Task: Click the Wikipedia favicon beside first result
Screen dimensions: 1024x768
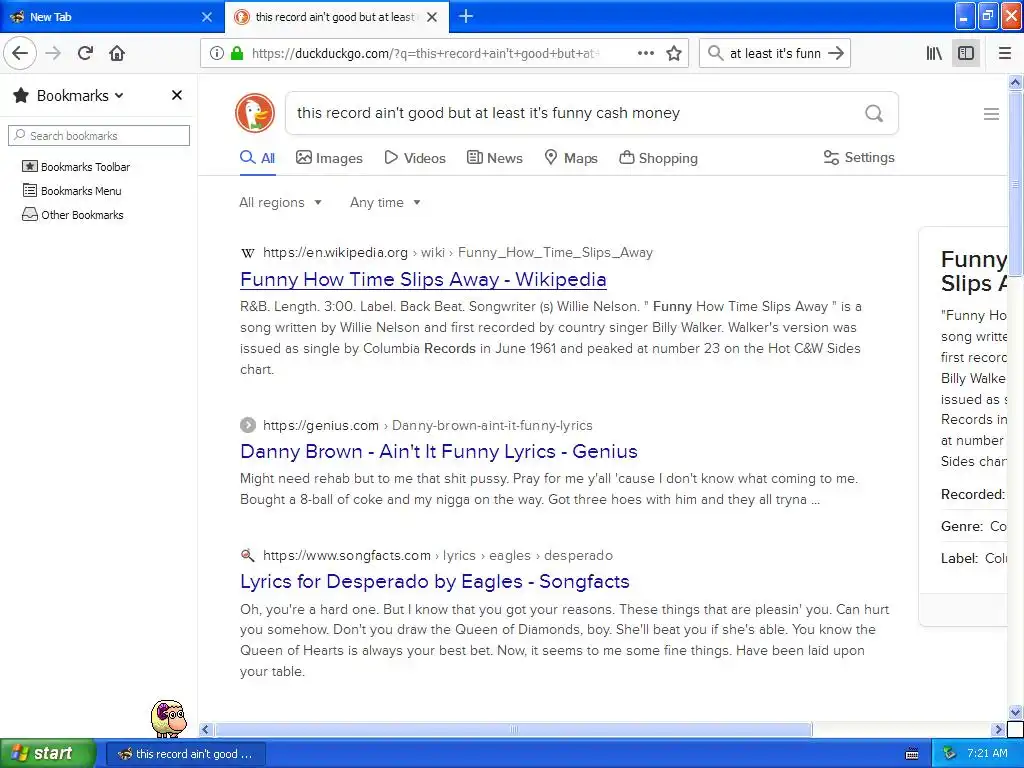Action: pyautogui.click(x=248, y=253)
